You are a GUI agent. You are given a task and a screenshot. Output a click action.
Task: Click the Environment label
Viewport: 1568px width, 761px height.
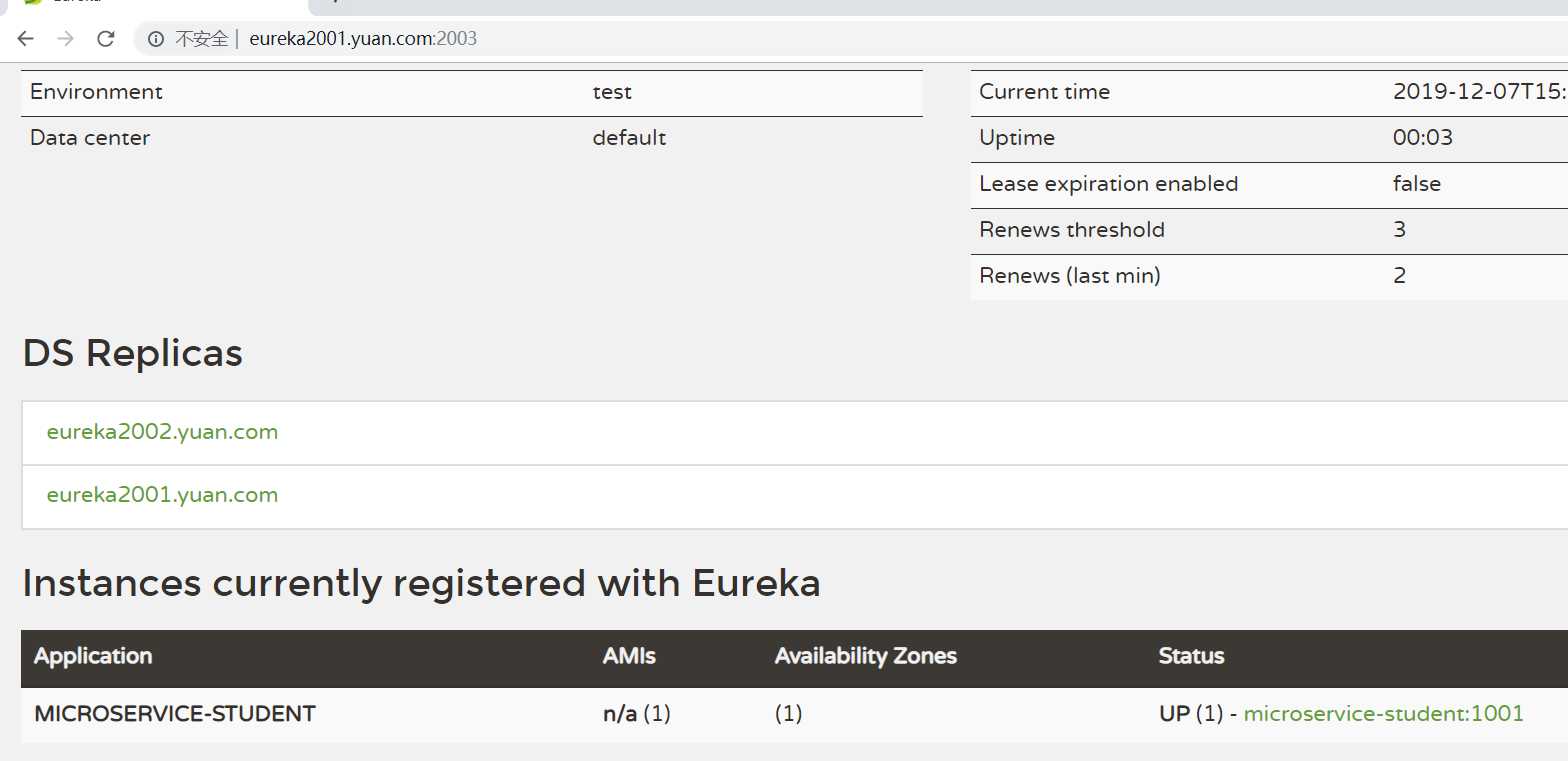[x=96, y=92]
